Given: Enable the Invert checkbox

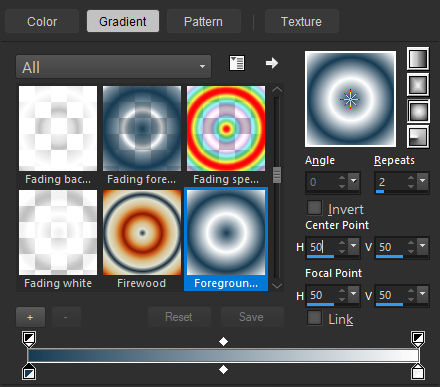Looking at the screenshot, I should point(314,207).
